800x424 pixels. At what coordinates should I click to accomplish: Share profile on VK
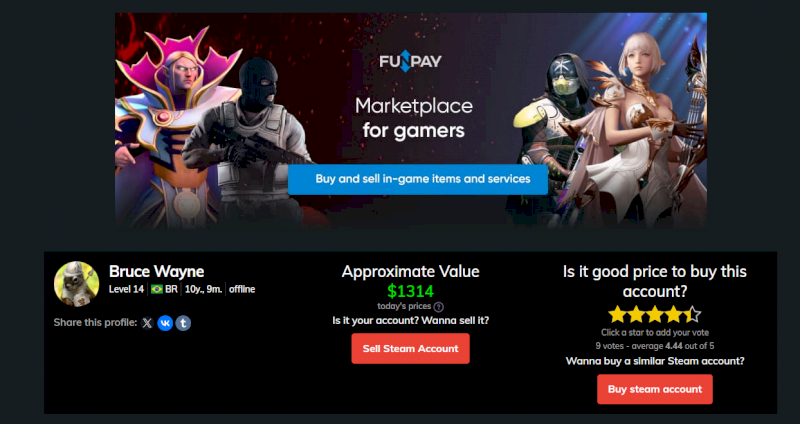165,323
